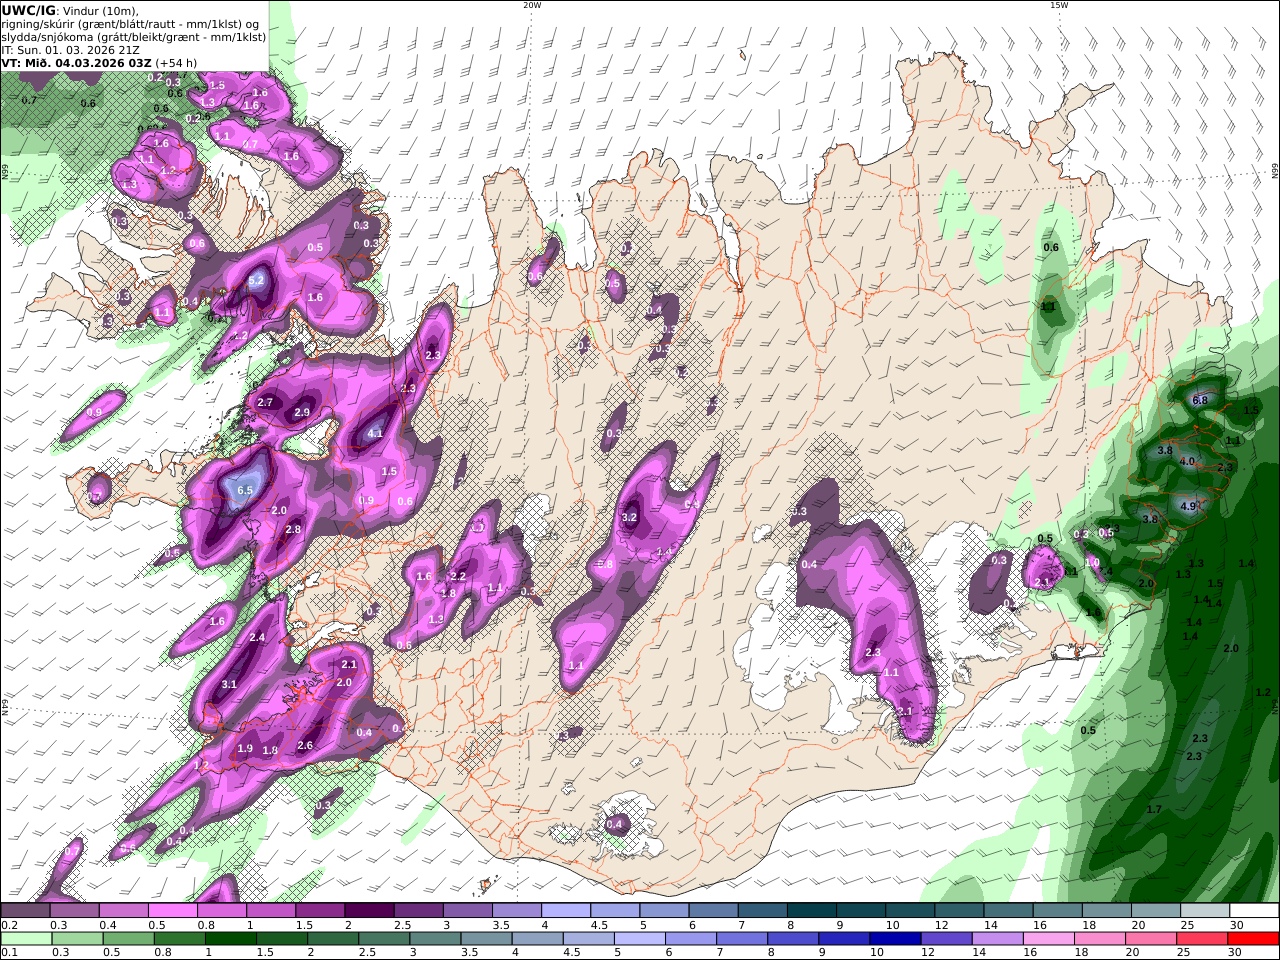Select 'IT: Sun. 01. 03. 2026 21Z' line
1280x960 pixels.
pyautogui.click(x=70, y=49)
